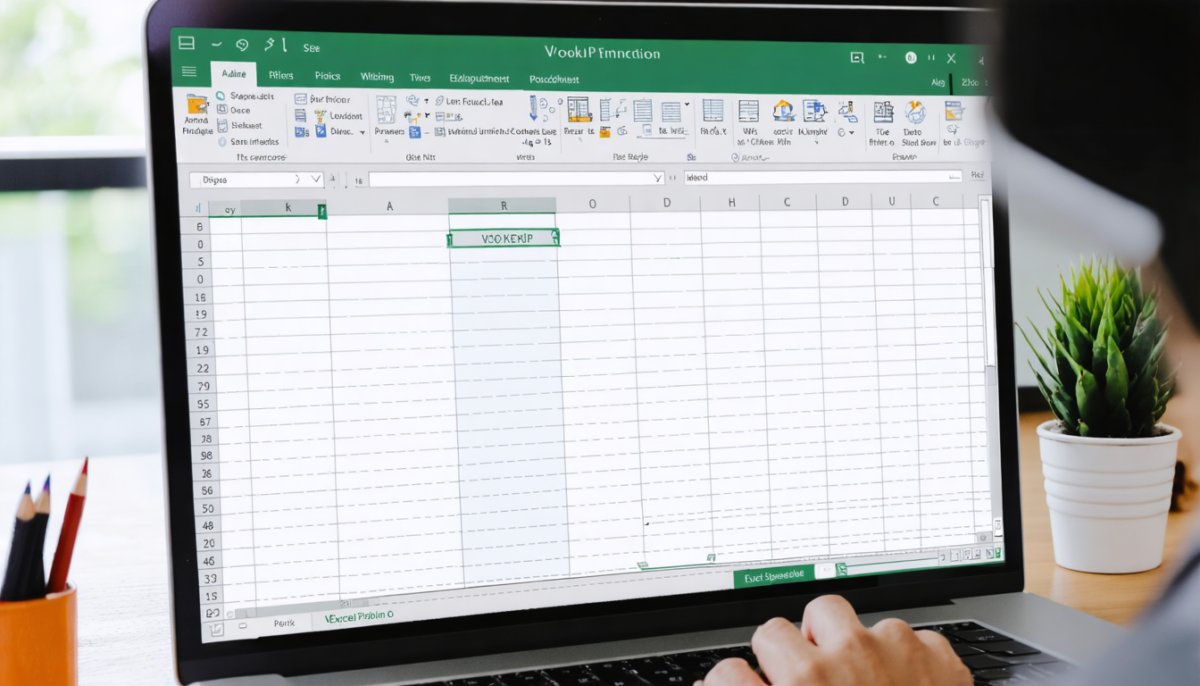Click the 'Fld,dx' table icon in the ribbon
1200x686 pixels.
(x=712, y=111)
